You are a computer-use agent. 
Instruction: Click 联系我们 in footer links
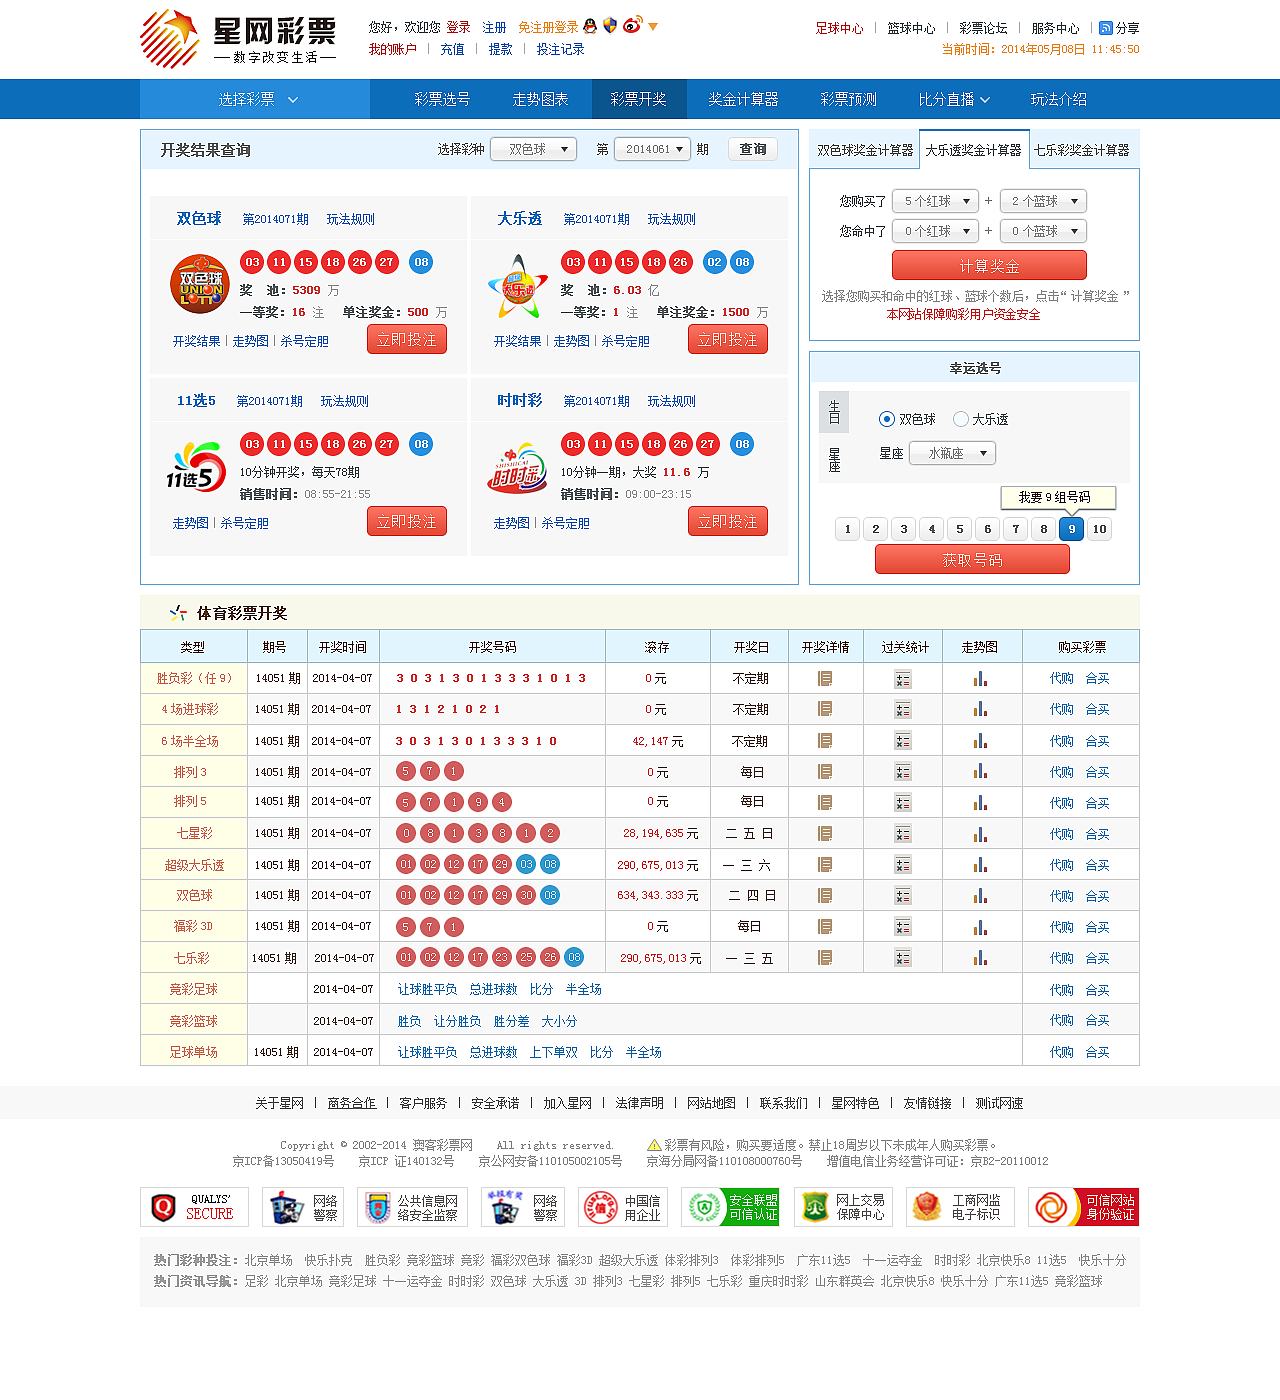point(783,1103)
